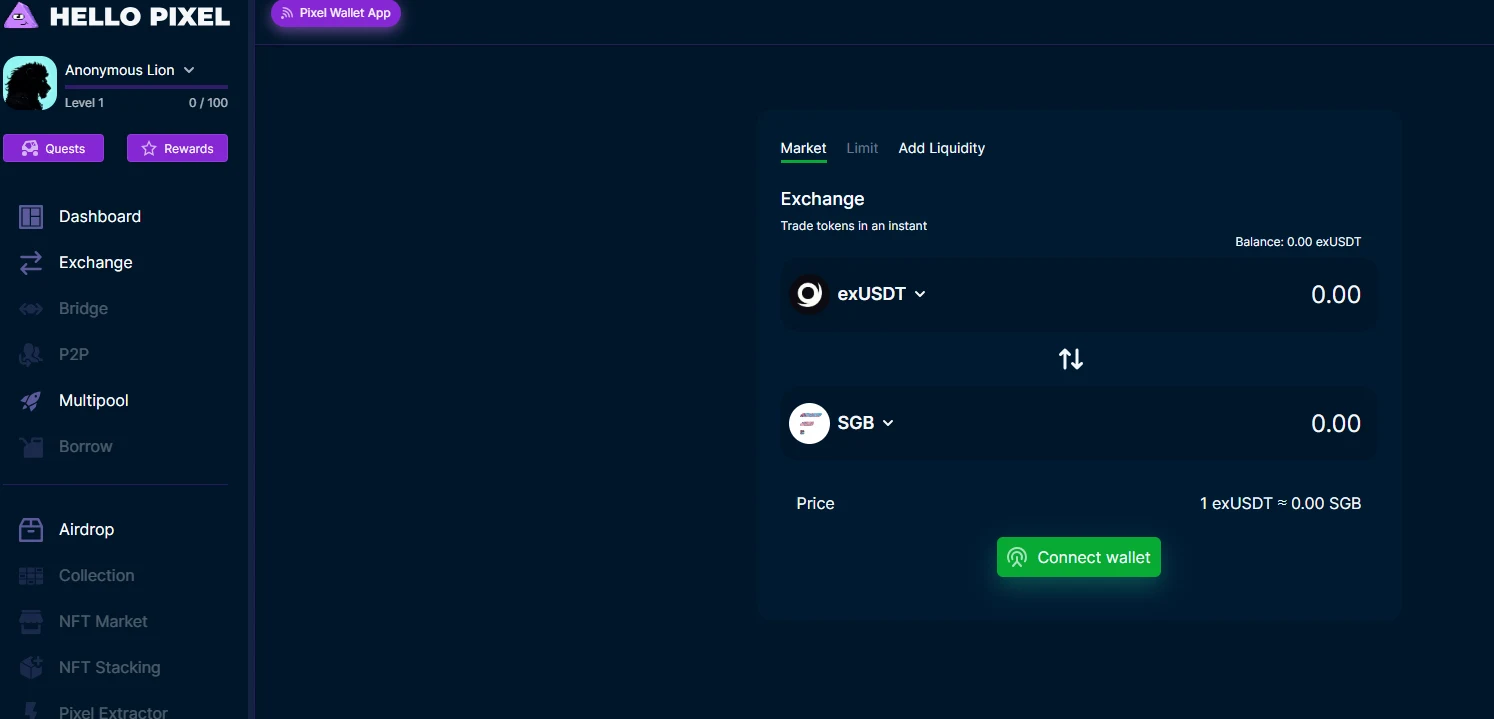This screenshot has width=1494, height=719.
Task: Expand the Anonymous Lion profile chevron
Action: [x=189, y=70]
